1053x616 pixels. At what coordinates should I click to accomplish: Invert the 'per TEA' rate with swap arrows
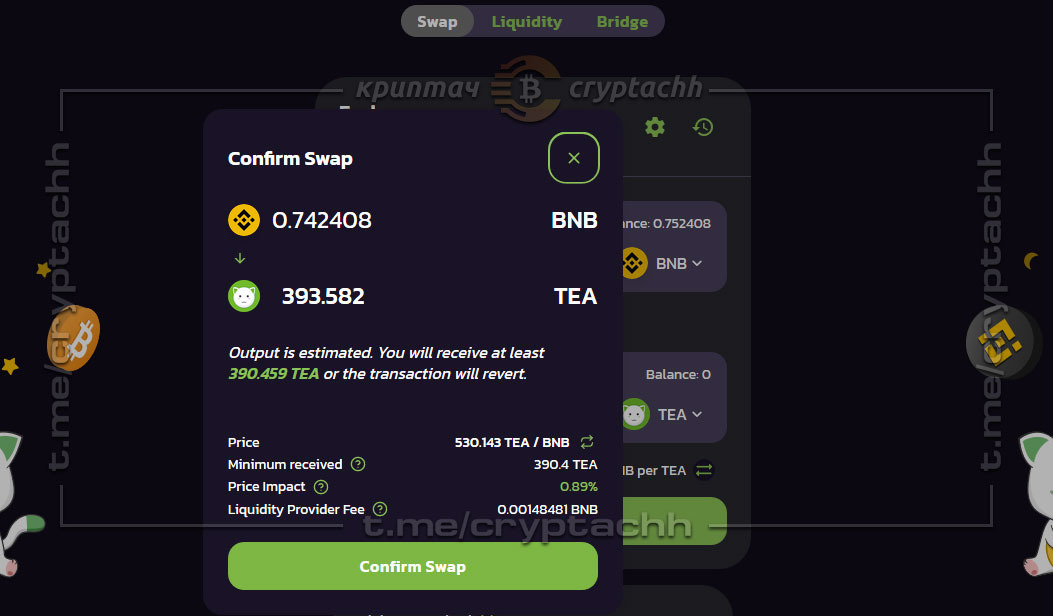pos(704,470)
